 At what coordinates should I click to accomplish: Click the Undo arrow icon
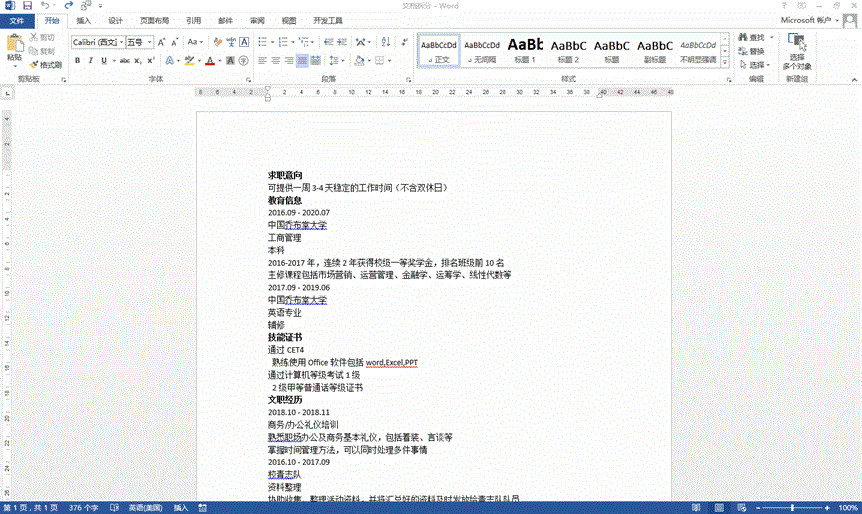click(x=45, y=6)
